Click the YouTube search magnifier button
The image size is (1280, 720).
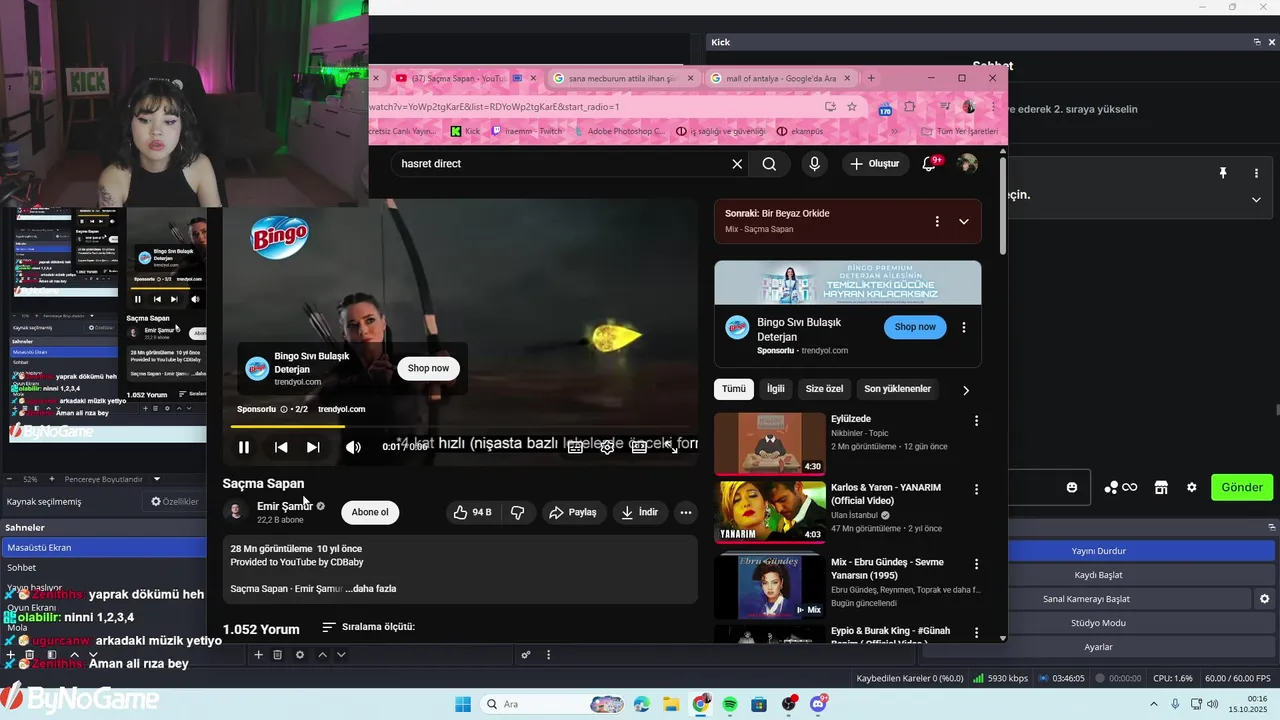(x=769, y=164)
